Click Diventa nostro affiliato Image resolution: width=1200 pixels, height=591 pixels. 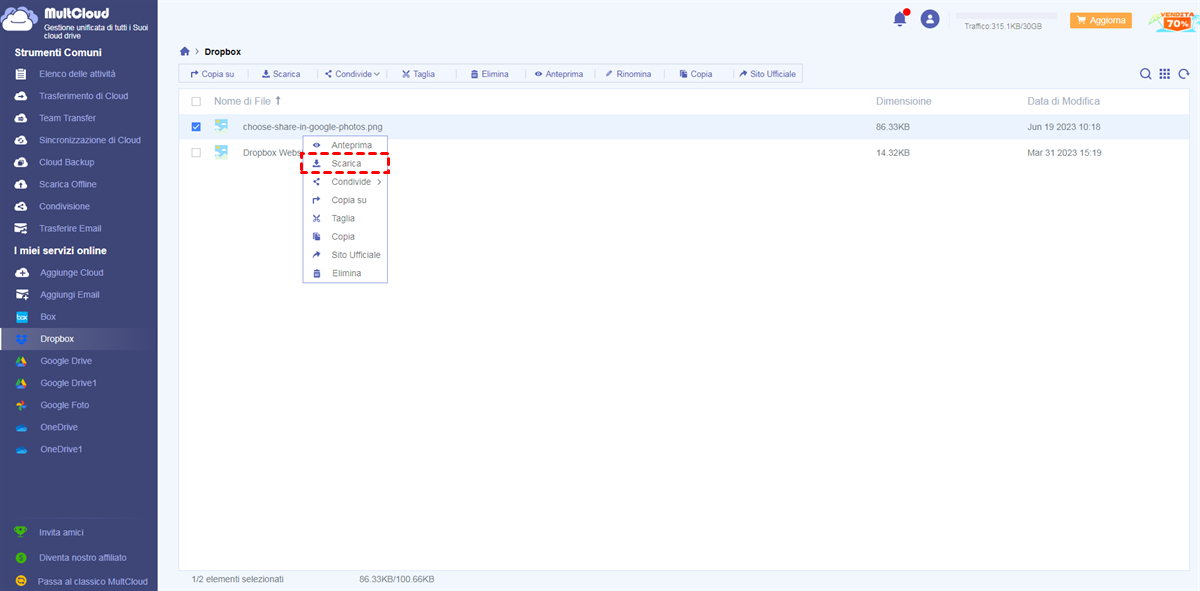tap(83, 557)
